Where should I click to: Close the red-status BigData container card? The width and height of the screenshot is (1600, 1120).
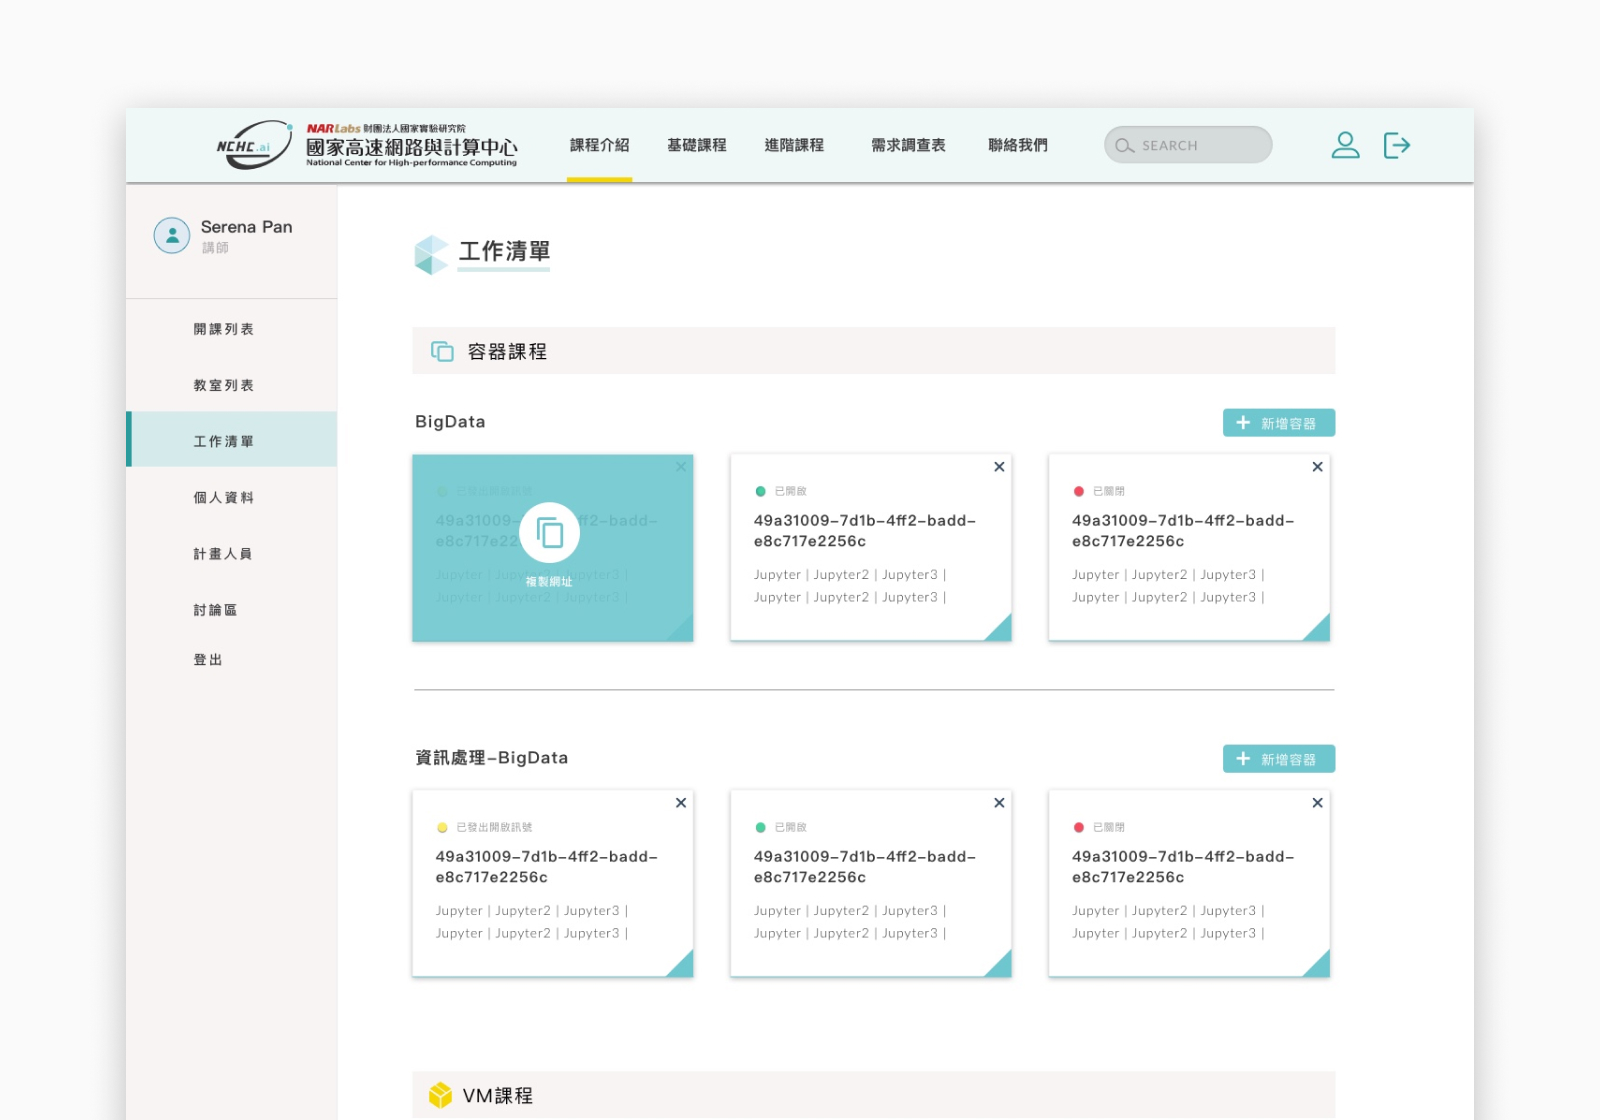click(1317, 467)
